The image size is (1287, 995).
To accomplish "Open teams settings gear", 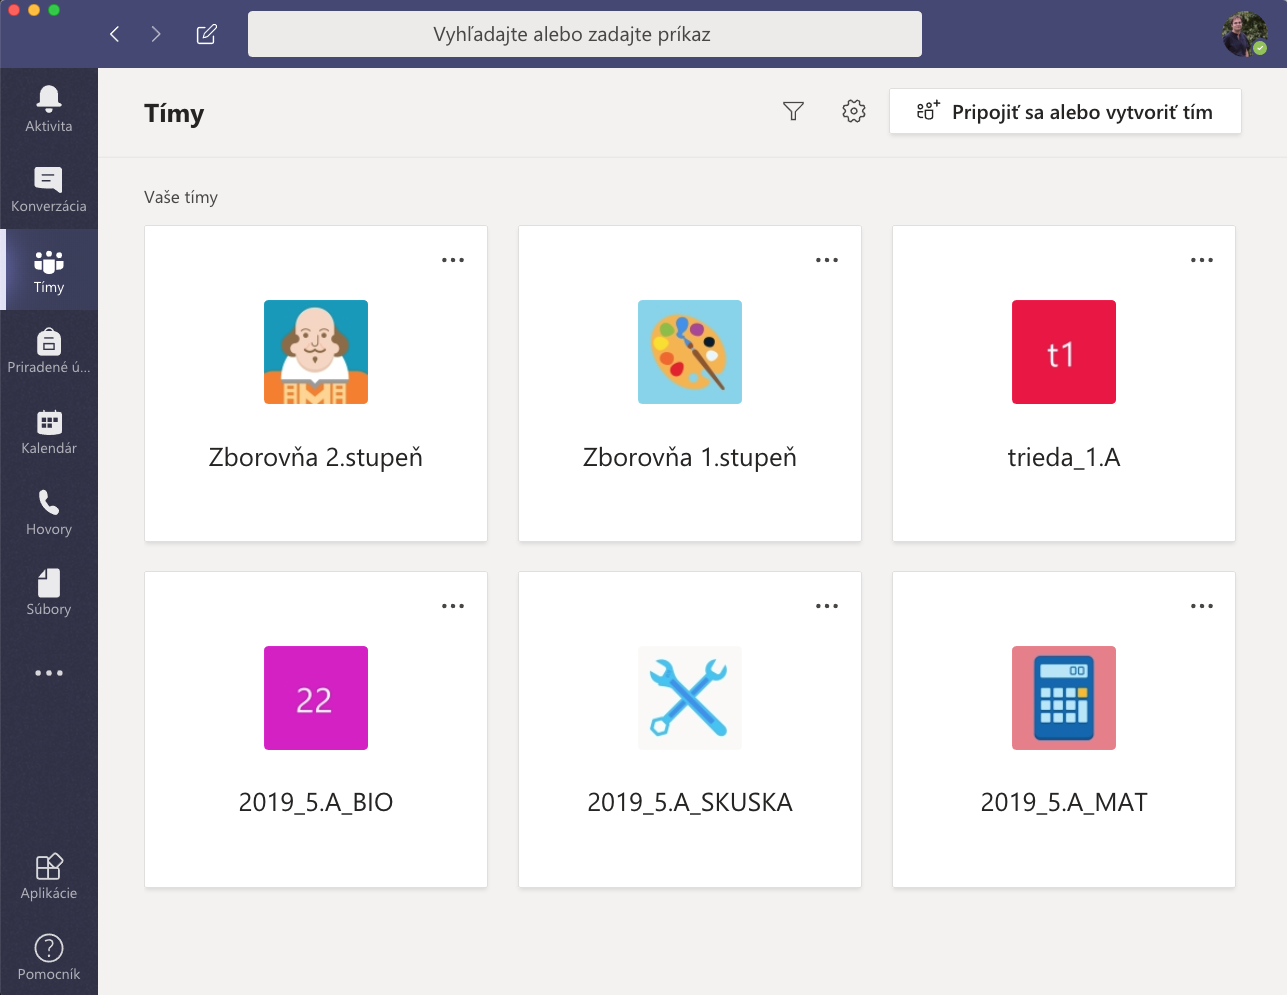I will tap(853, 111).
